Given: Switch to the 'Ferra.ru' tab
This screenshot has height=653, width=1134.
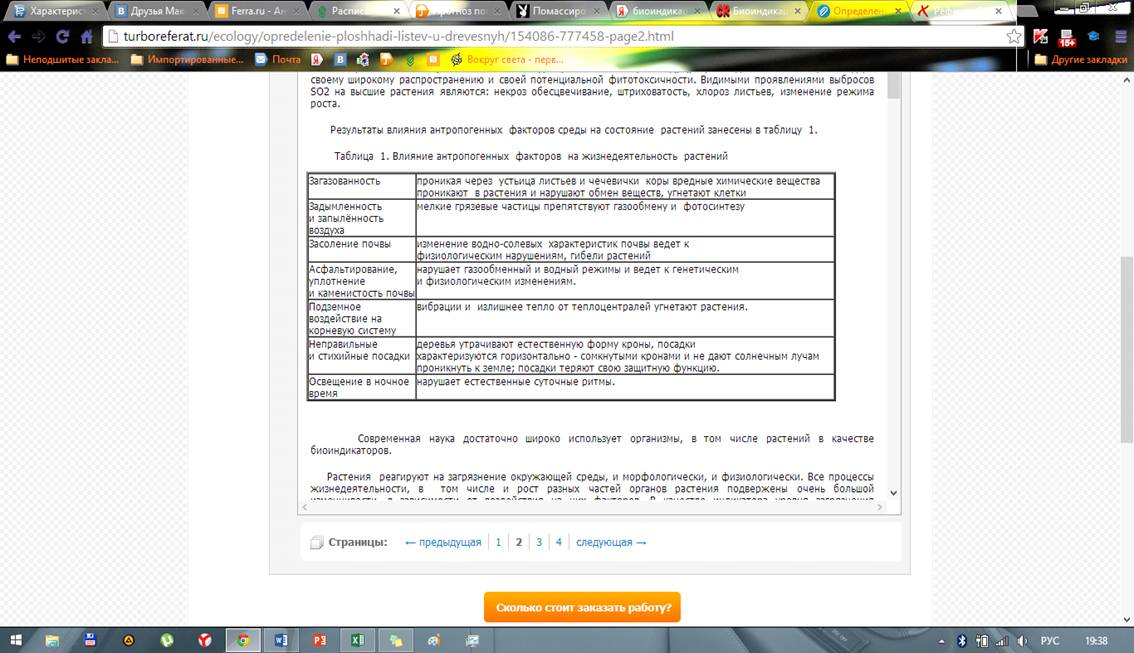Looking at the screenshot, I should tap(250, 12).
